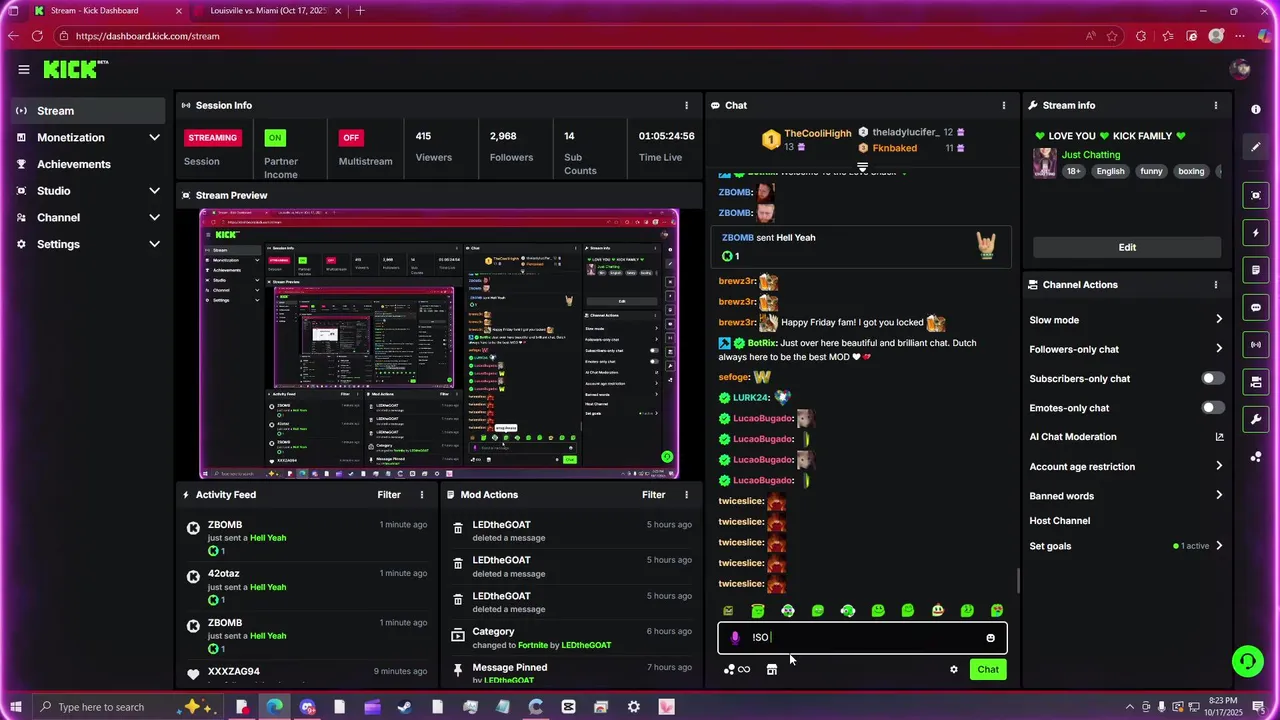
Task: Click the Multistream OFF indicator
Action: click(x=350, y=138)
